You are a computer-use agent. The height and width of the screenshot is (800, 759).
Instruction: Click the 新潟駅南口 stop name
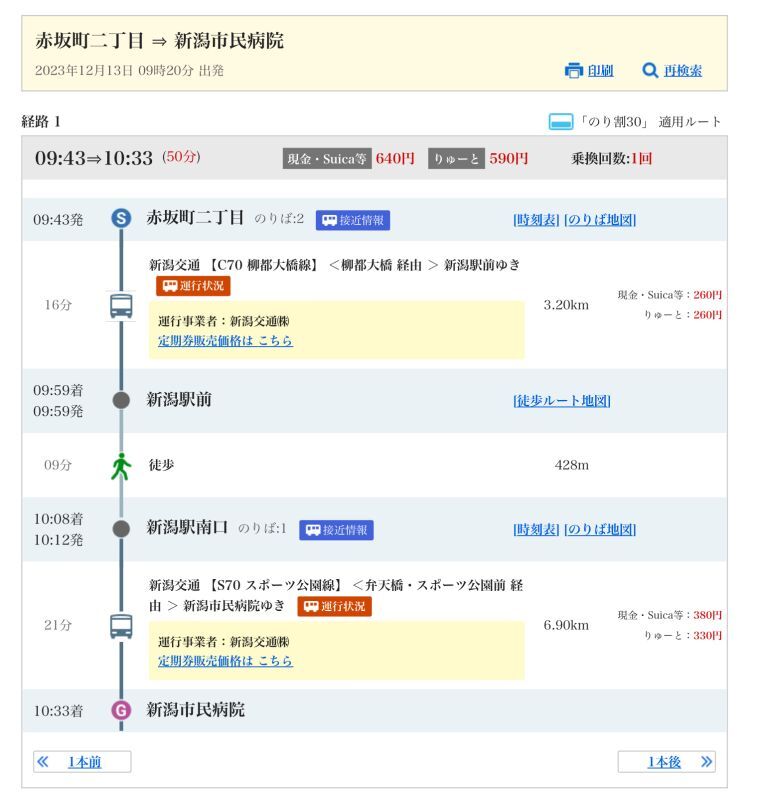pos(187,528)
